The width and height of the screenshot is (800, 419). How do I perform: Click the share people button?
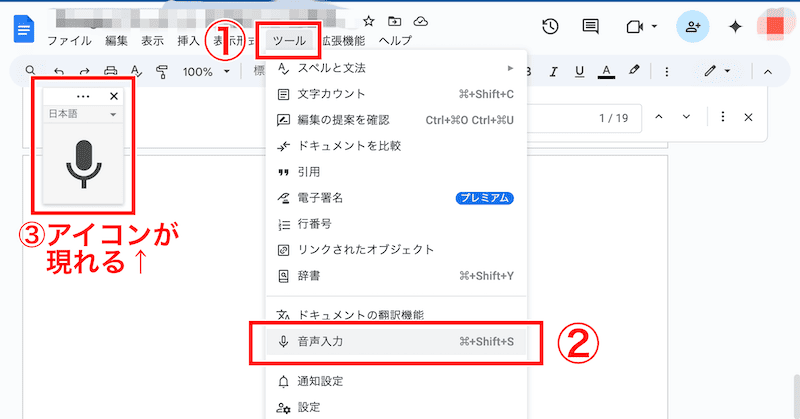[692, 27]
